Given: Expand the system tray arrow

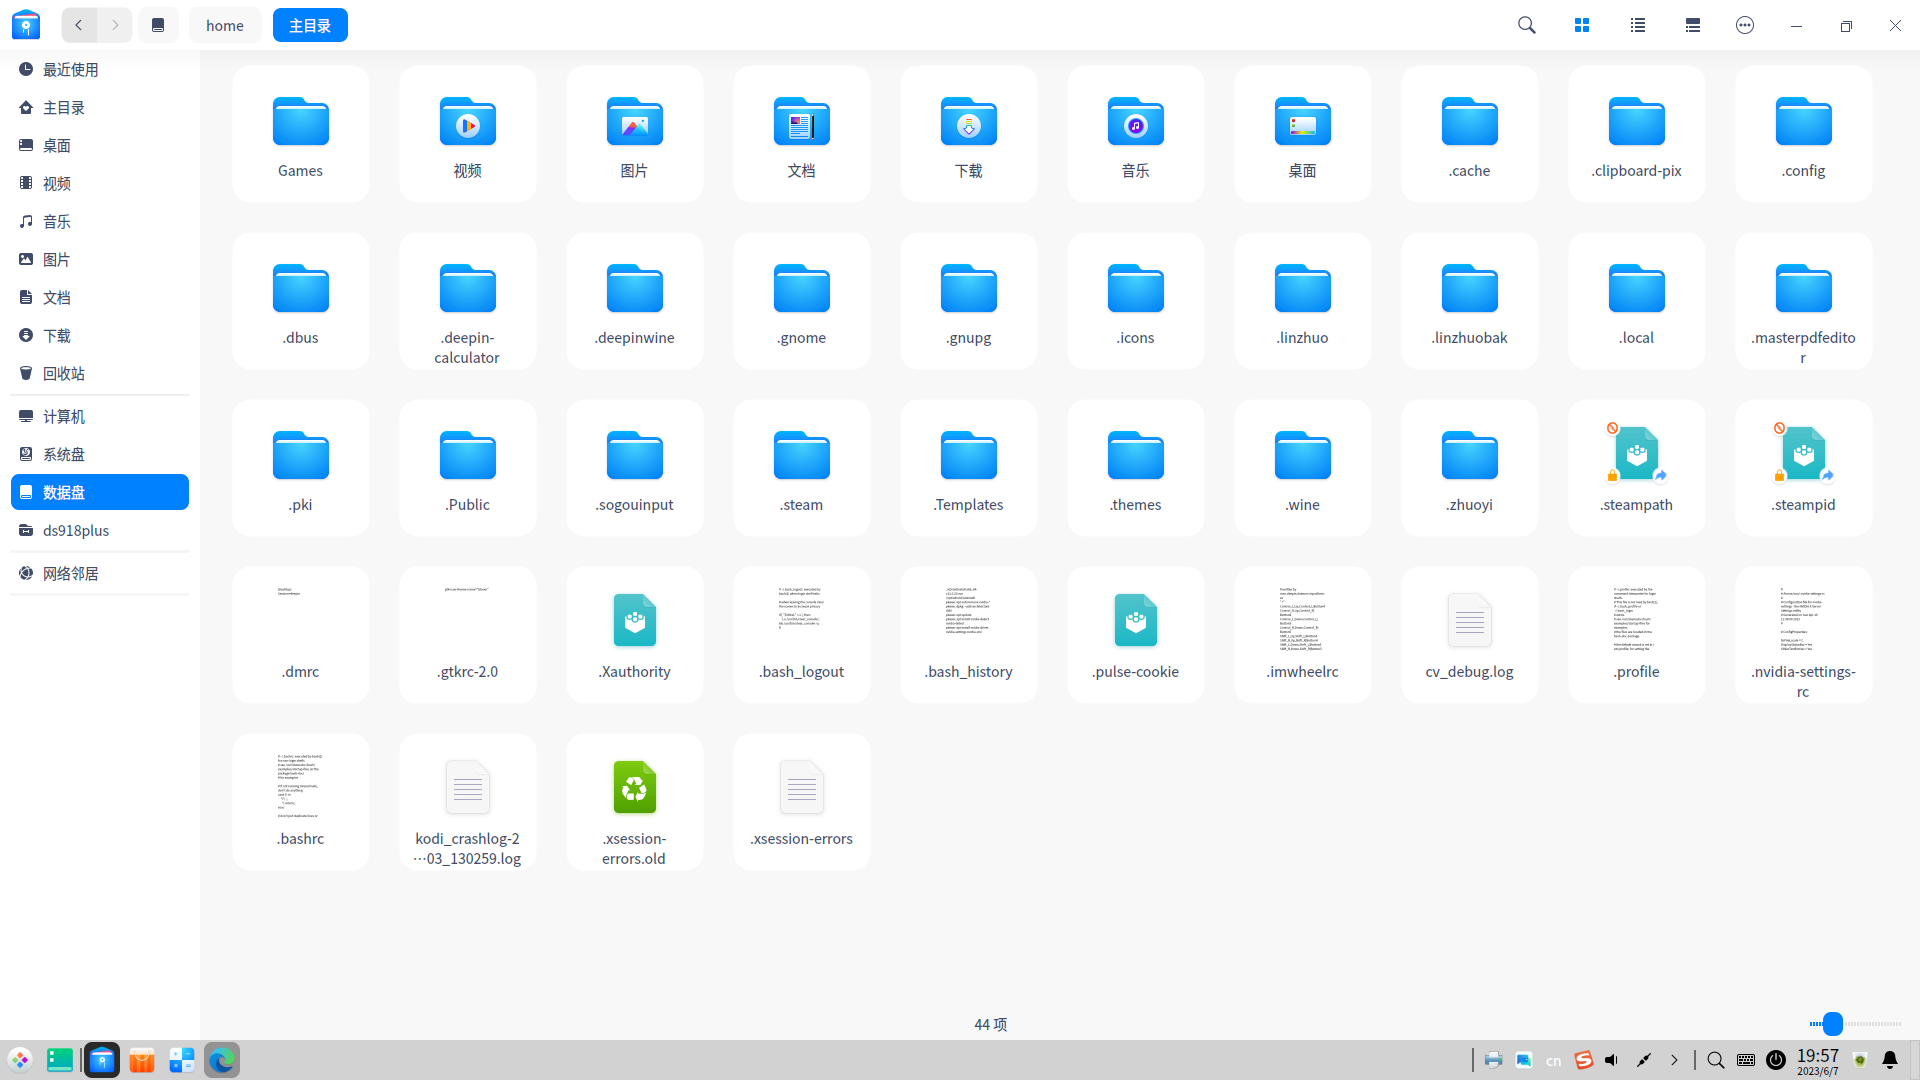Looking at the screenshot, I should click(1674, 1060).
